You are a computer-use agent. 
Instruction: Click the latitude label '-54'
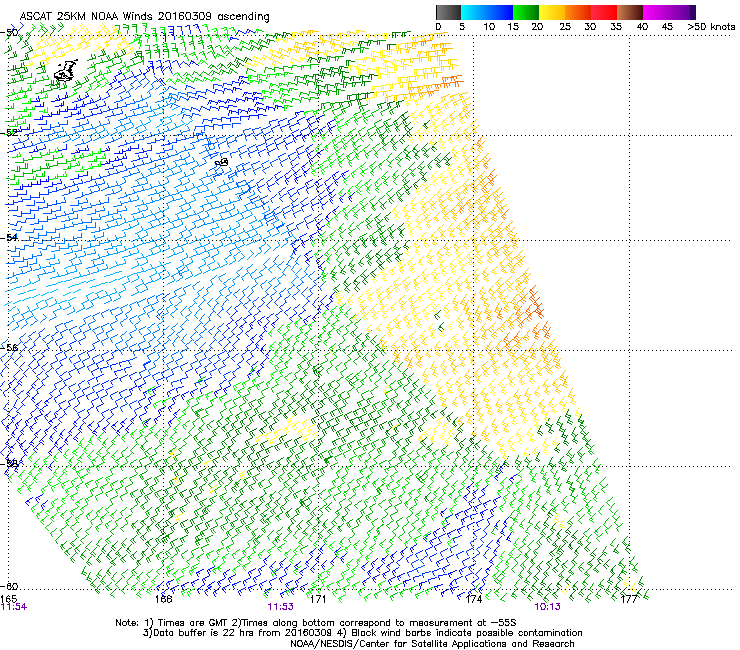tap(9, 237)
